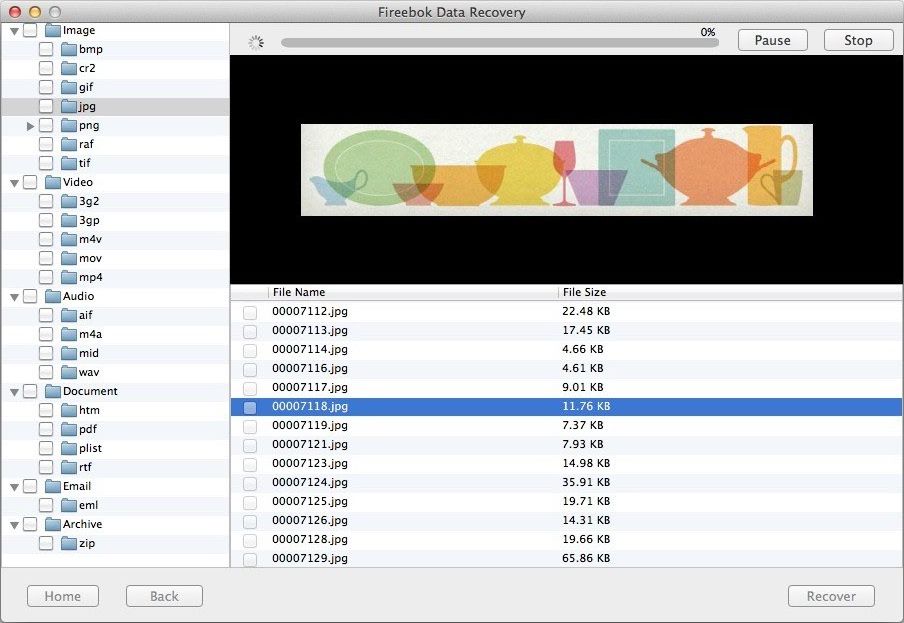The image size is (904, 623).
Task: Click the eml folder icon
Action: point(69,506)
